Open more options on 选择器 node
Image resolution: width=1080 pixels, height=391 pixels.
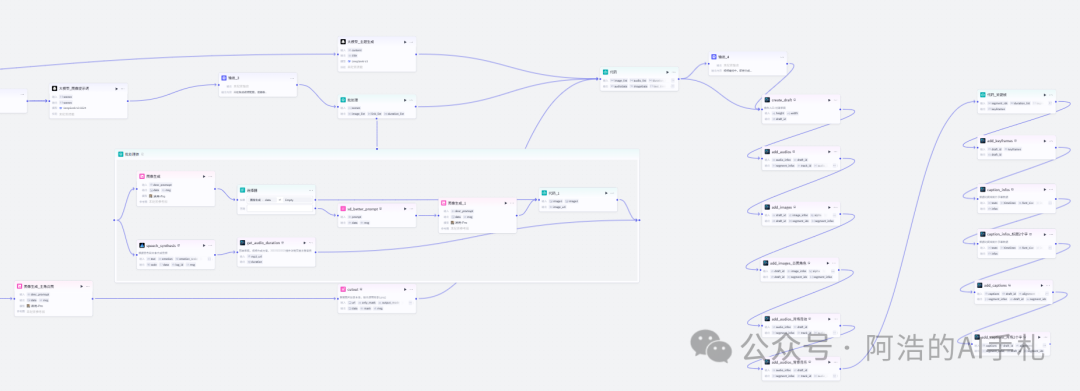tap(311, 190)
